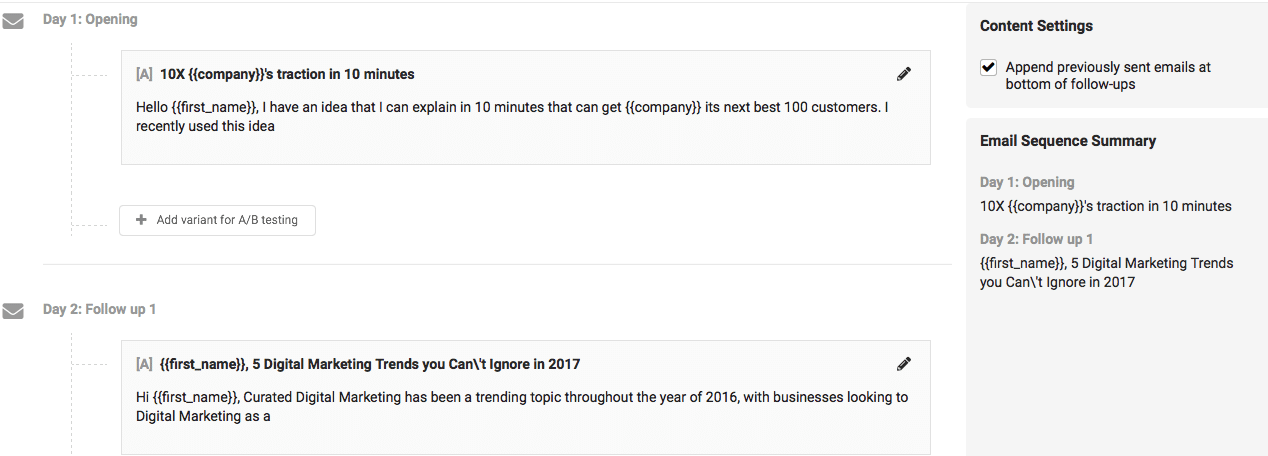This screenshot has width=1268, height=456.
Task: Click the 10X traction subject in the summary panel
Action: [x=1106, y=206]
